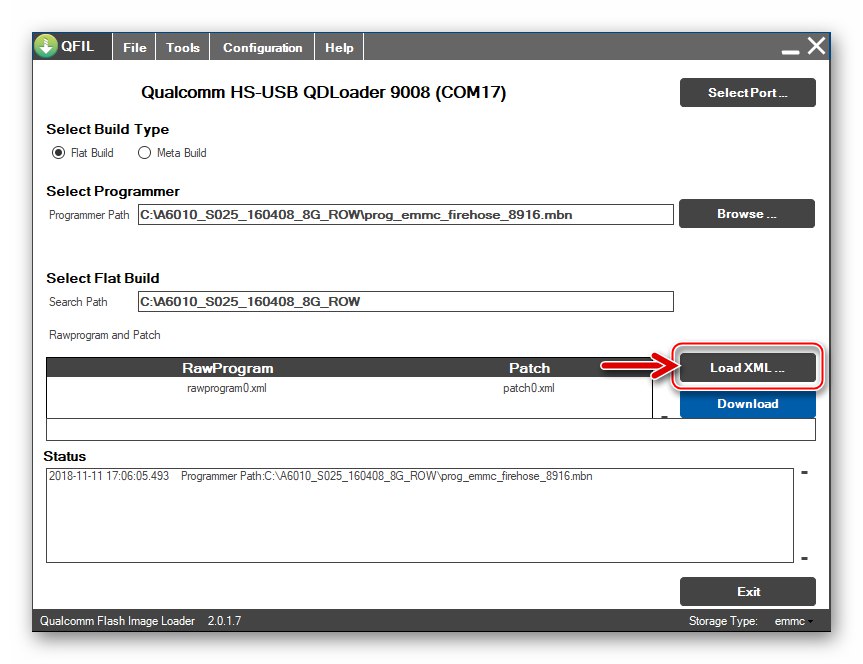The image size is (863, 664).
Task: Minimize the QFIL window
Action: tap(790, 51)
